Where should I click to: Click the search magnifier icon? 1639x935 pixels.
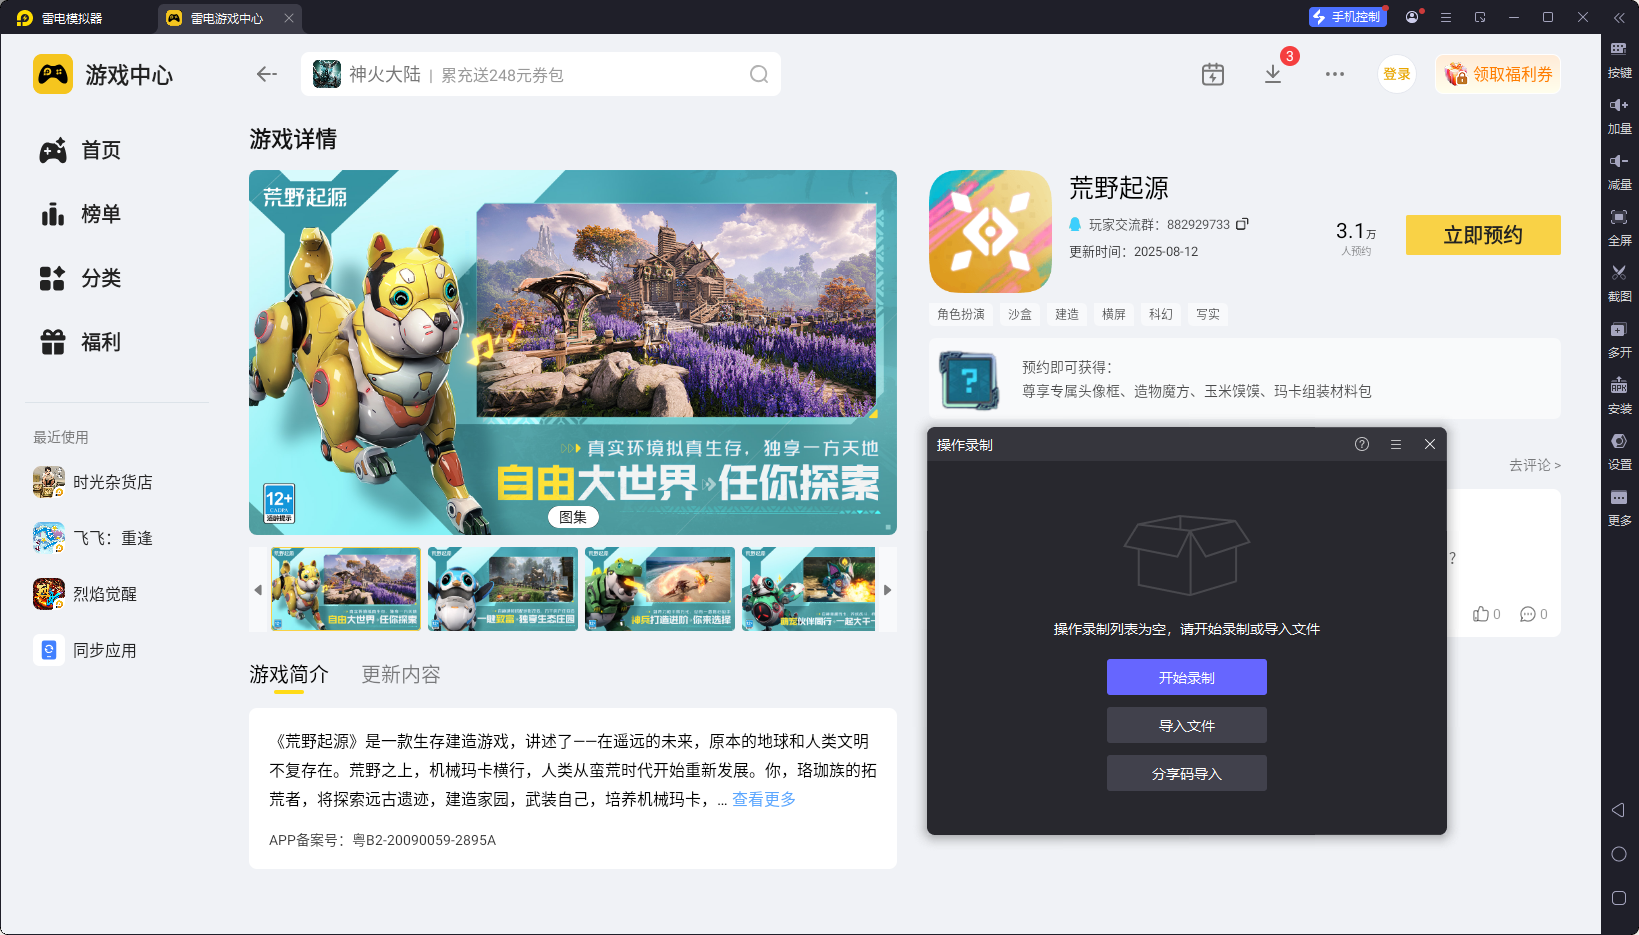click(x=759, y=74)
